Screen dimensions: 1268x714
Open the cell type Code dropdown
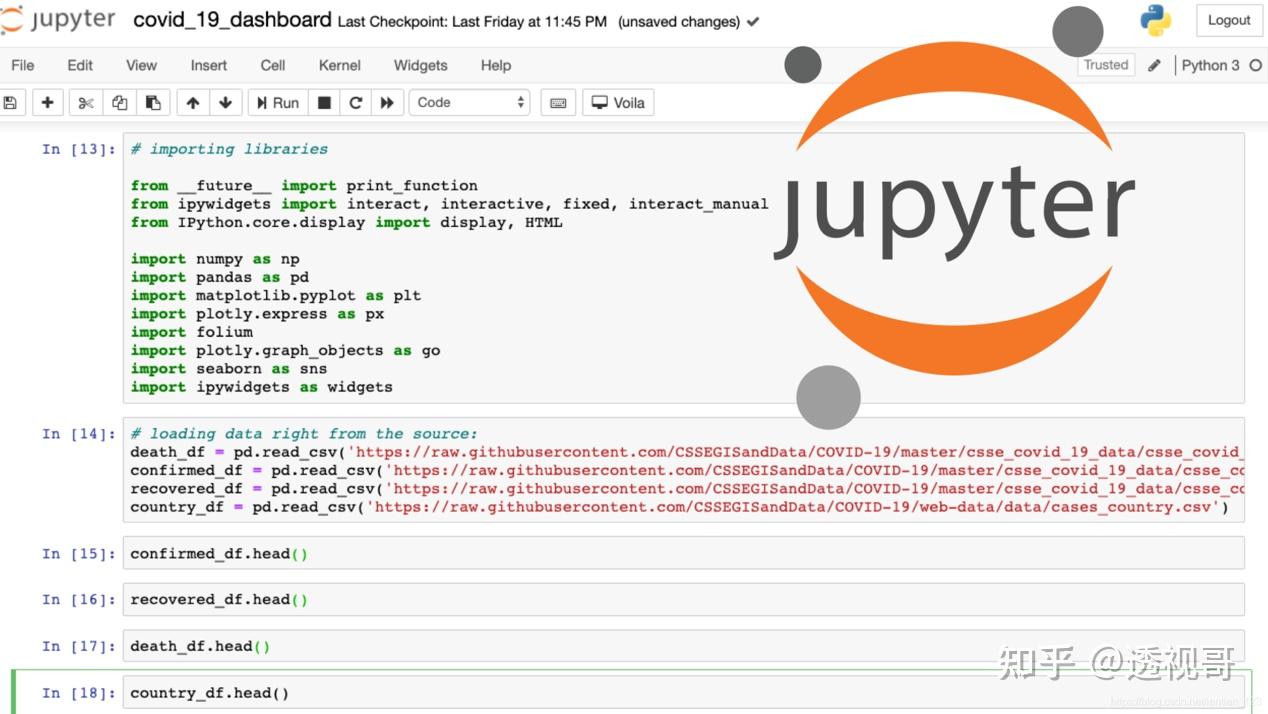click(x=469, y=102)
